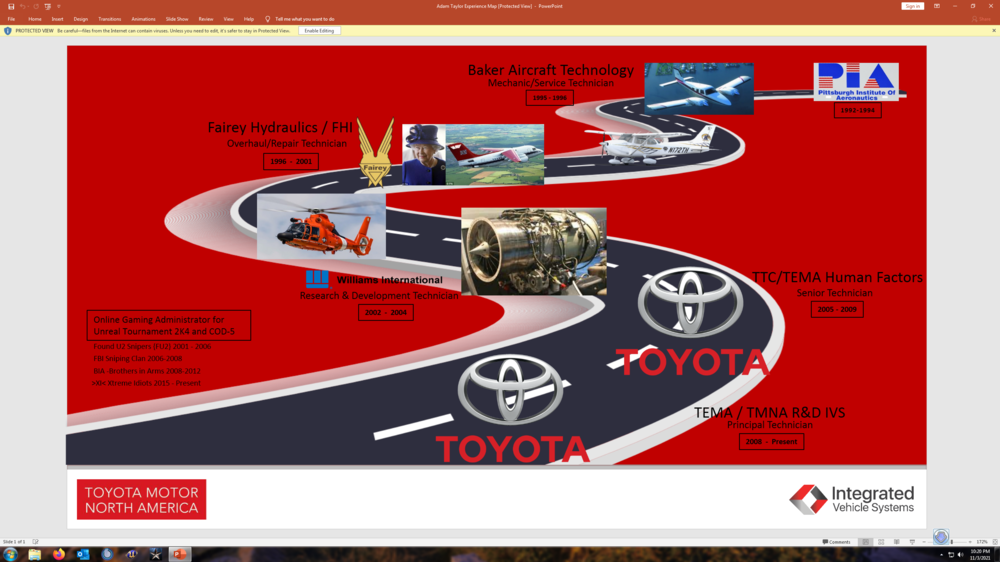The width and height of the screenshot is (1000, 562).
Task: Click the Baker Aircraft Technology heading
Action: pyautogui.click(x=550, y=70)
